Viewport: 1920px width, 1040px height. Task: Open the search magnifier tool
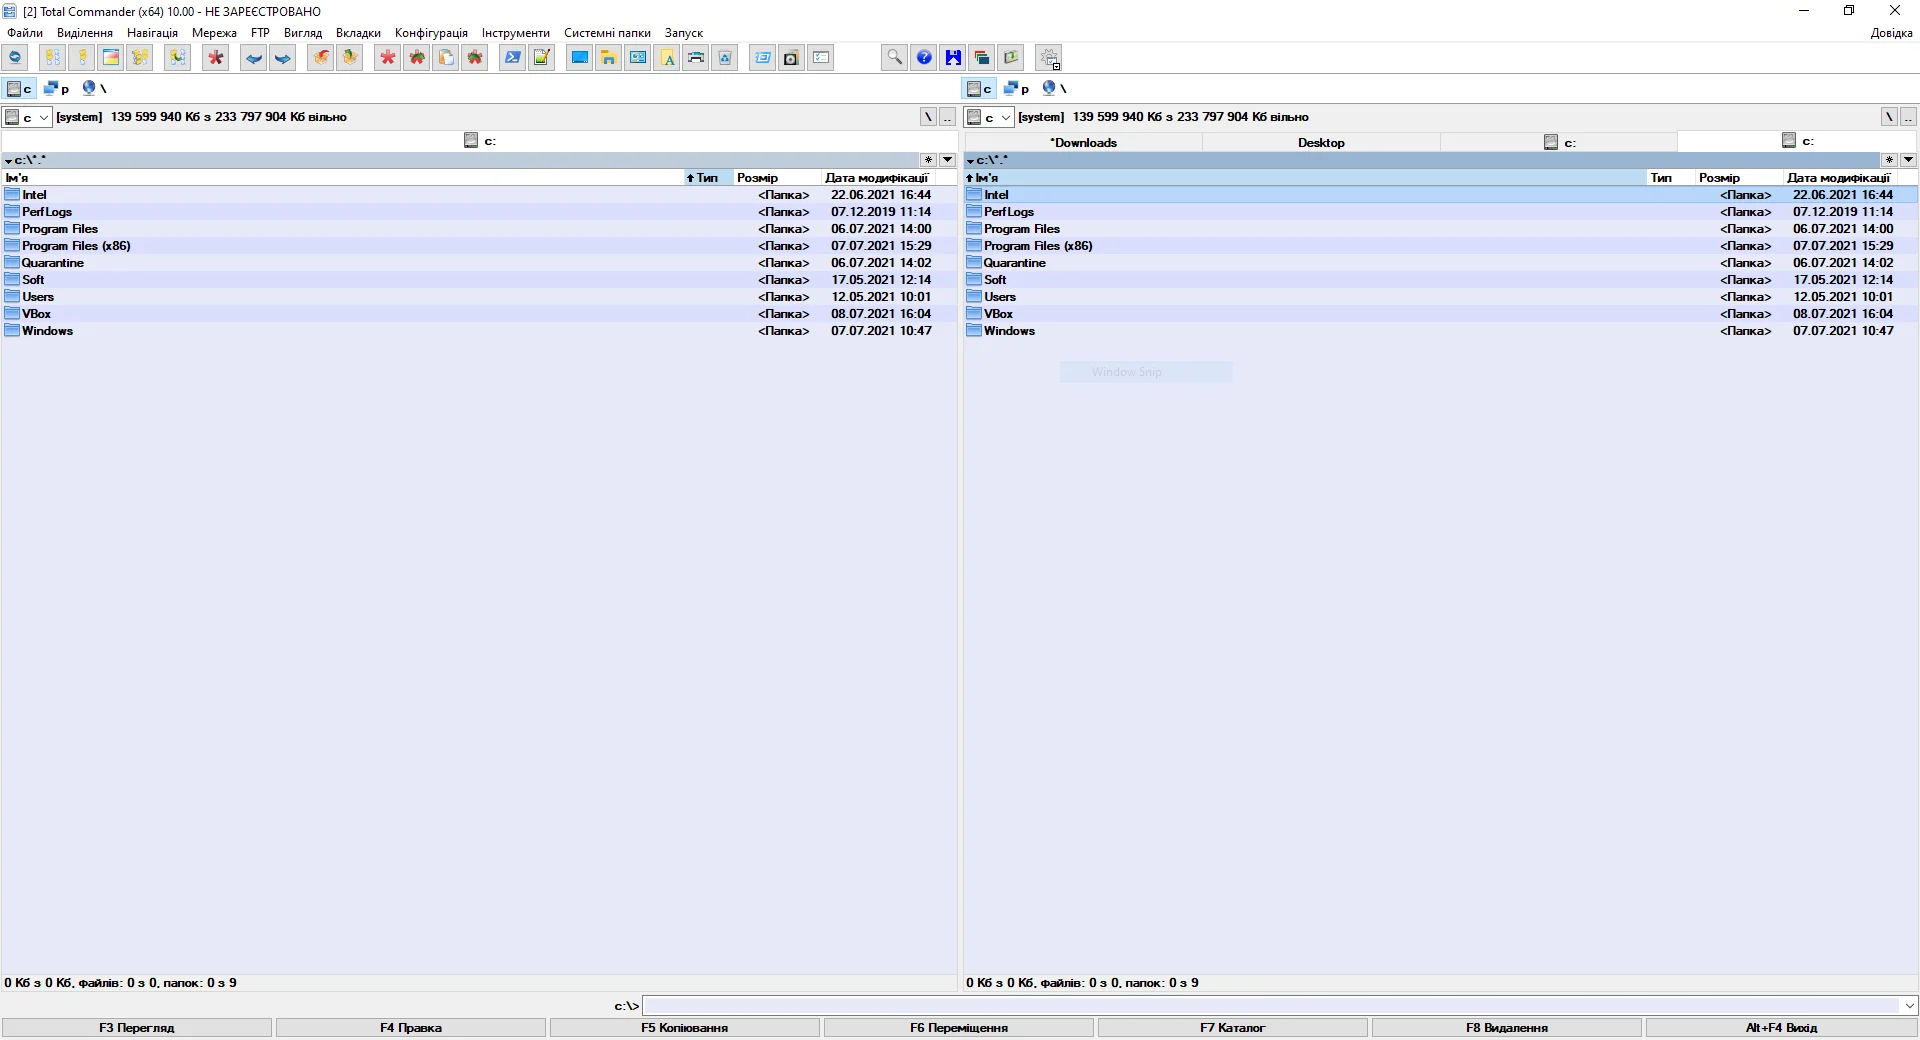(x=894, y=57)
